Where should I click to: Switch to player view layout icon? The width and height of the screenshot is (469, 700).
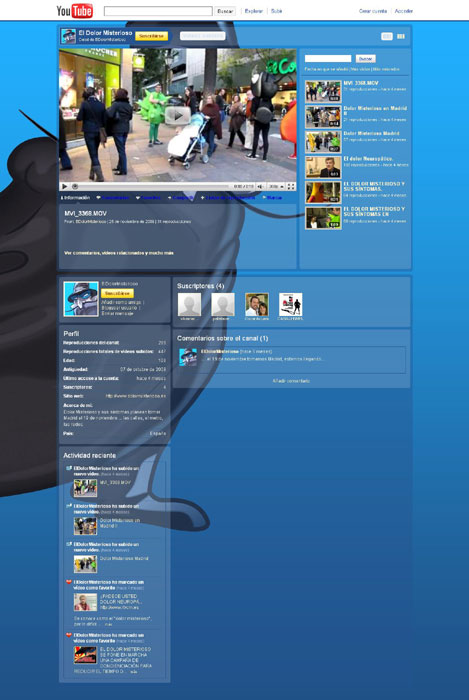click(x=387, y=37)
